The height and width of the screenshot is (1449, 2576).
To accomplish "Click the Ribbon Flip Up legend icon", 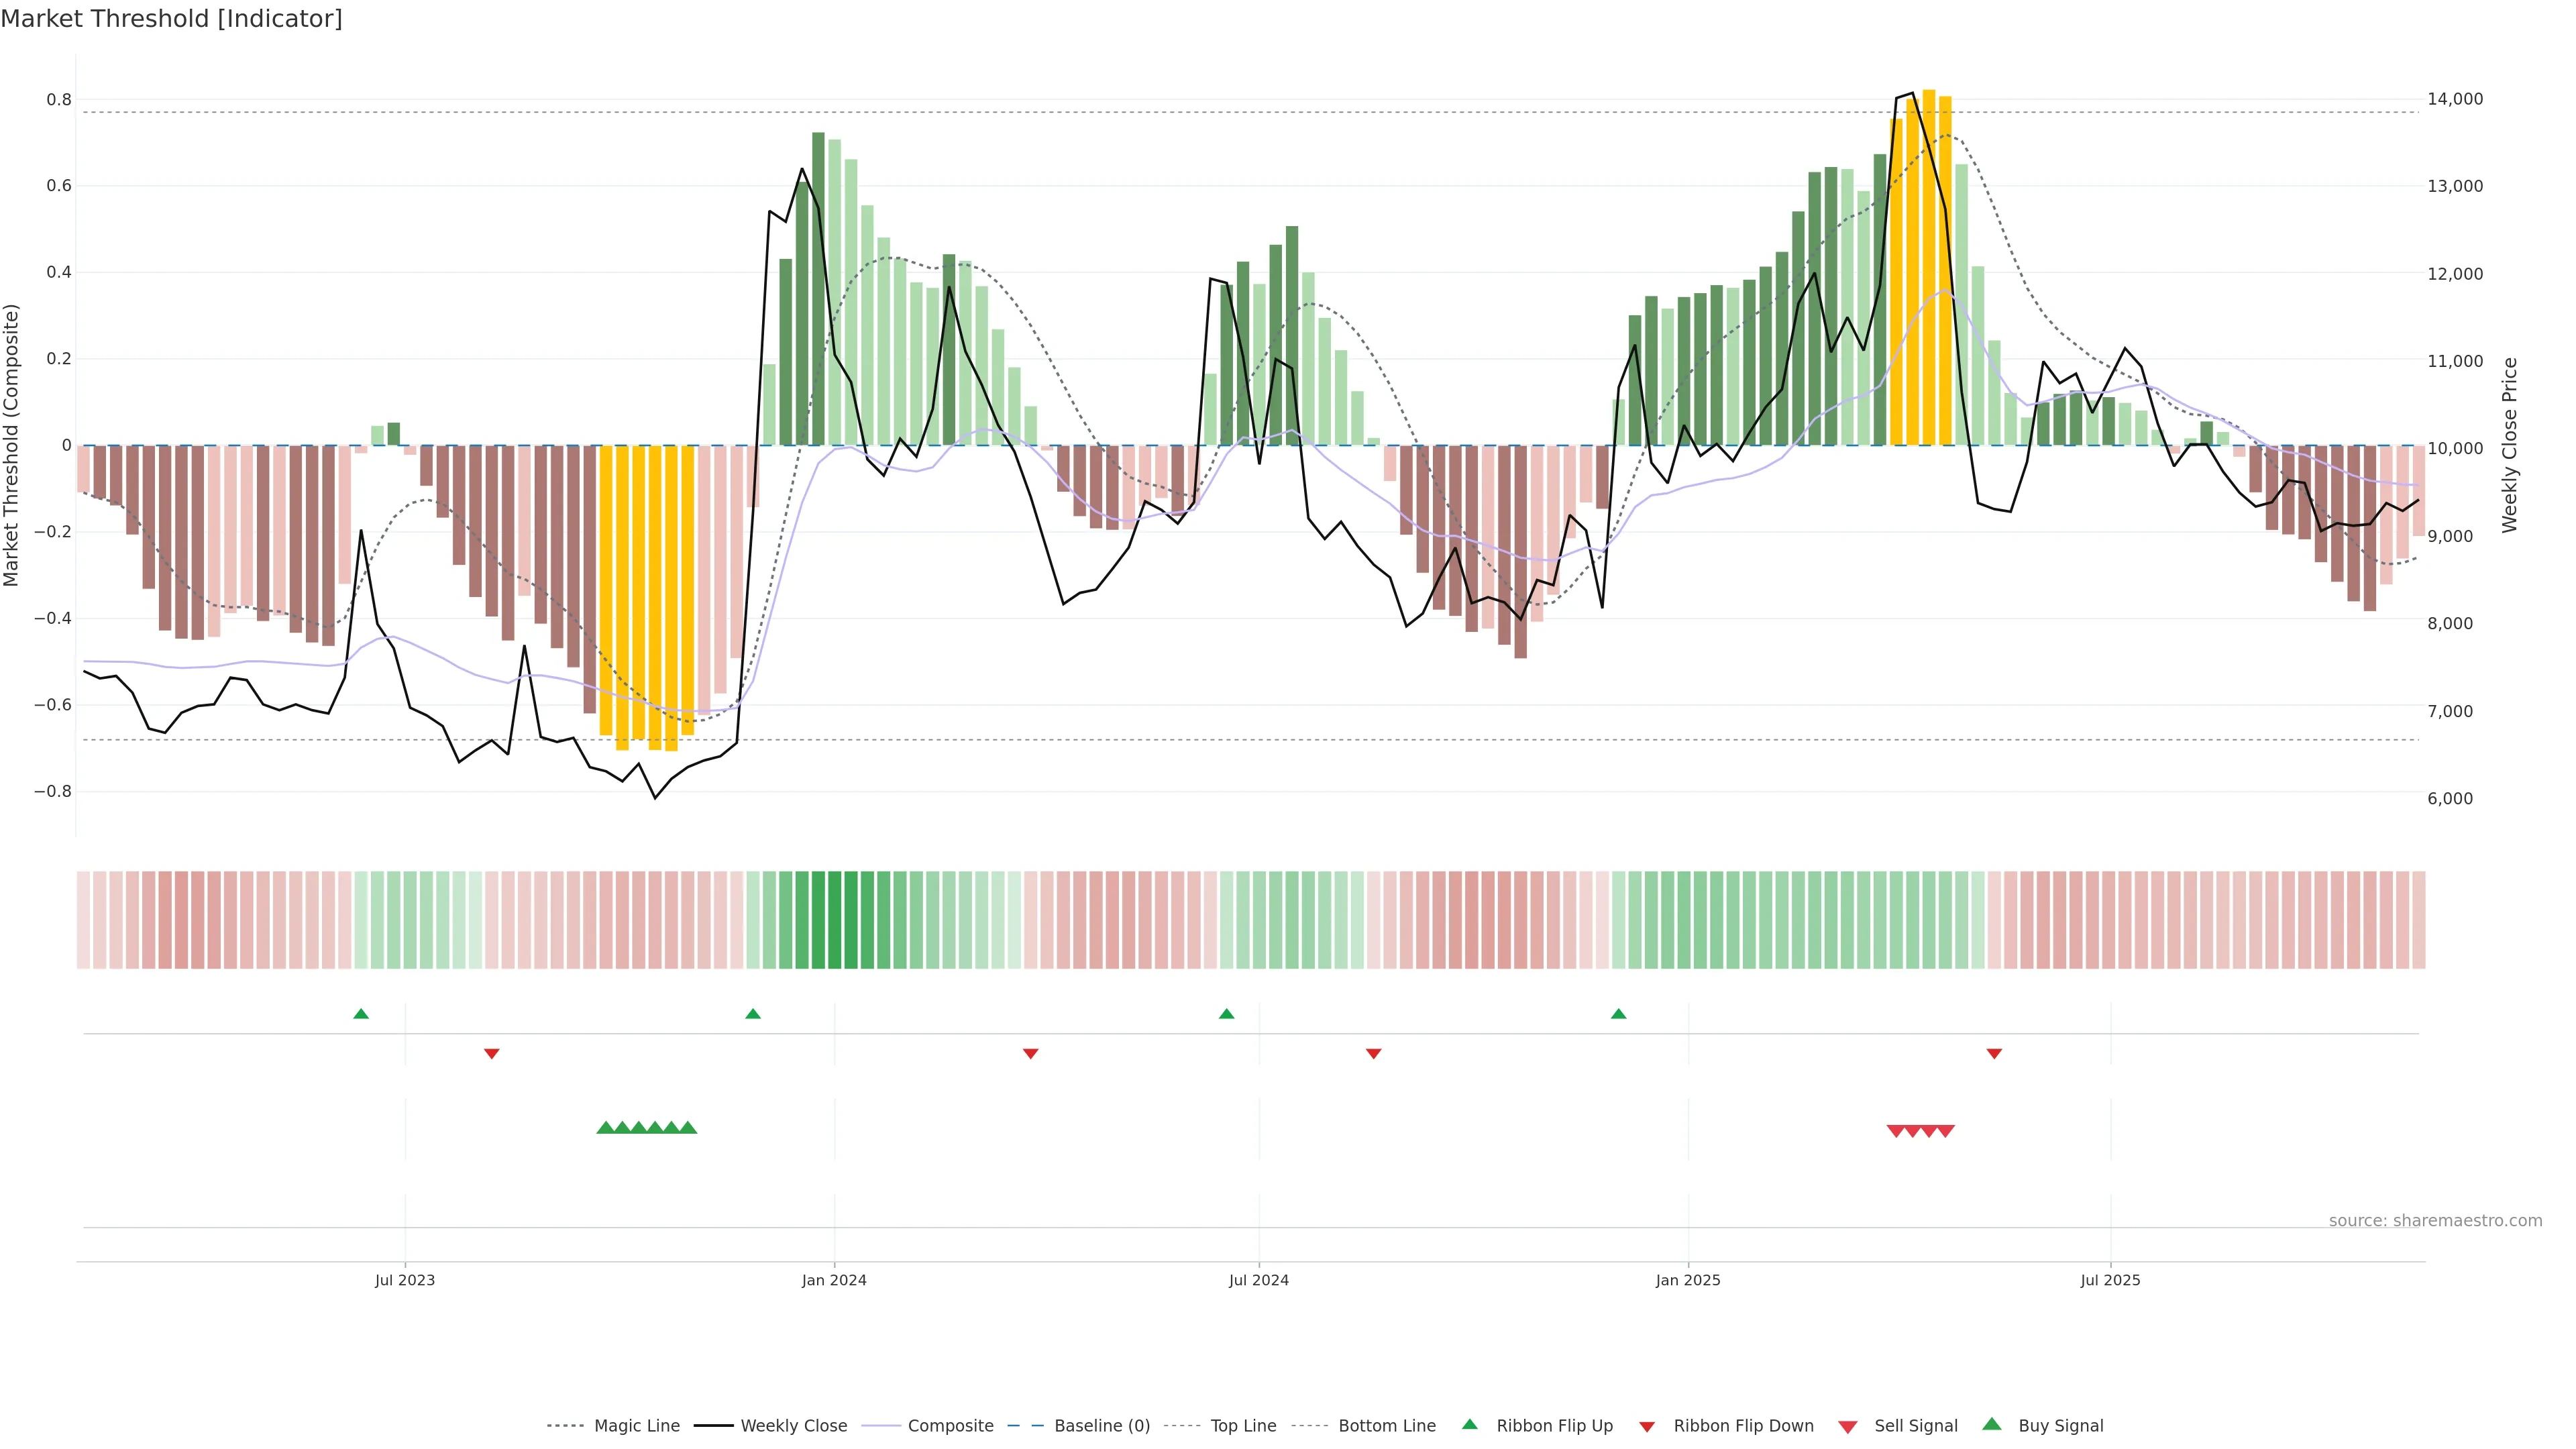I will coord(1469,1424).
